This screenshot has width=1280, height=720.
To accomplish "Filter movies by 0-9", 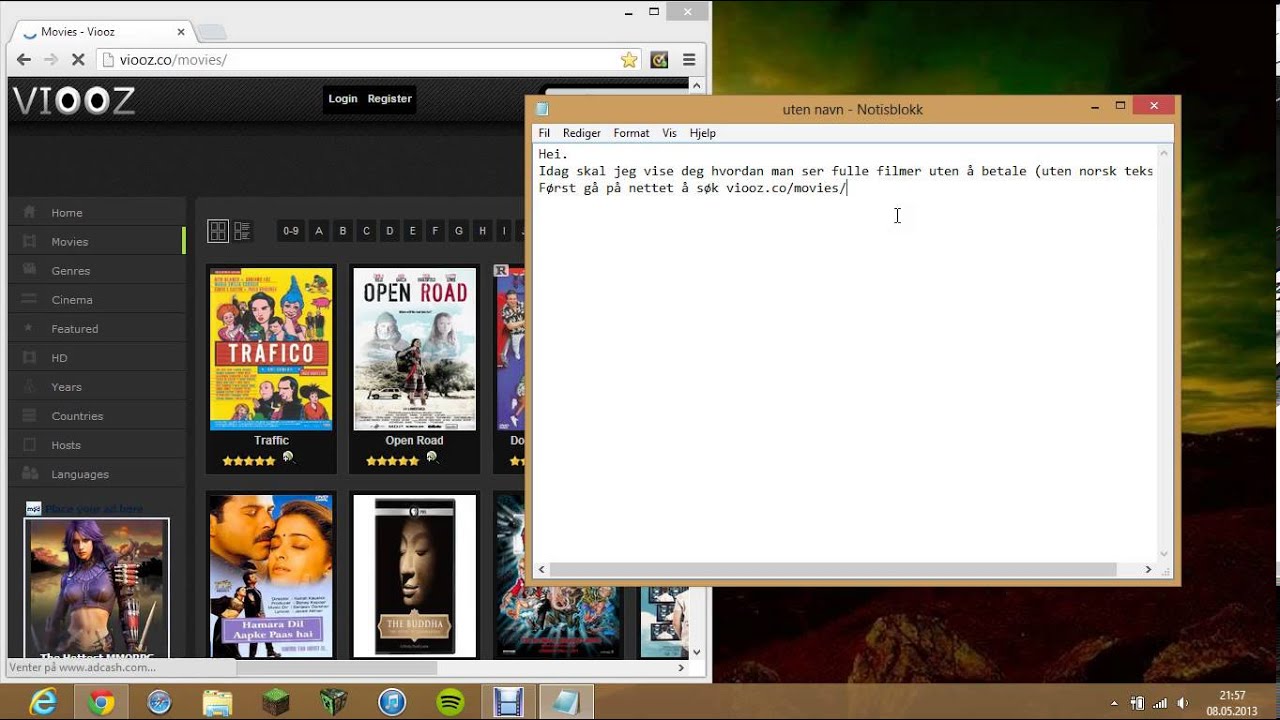I will pyautogui.click(x=291, y=231).
